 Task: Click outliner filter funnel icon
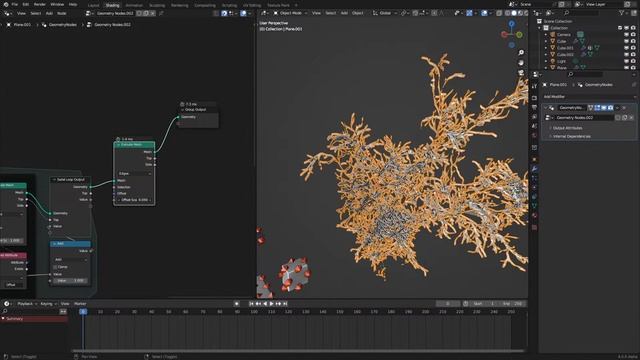coord(622,13)
